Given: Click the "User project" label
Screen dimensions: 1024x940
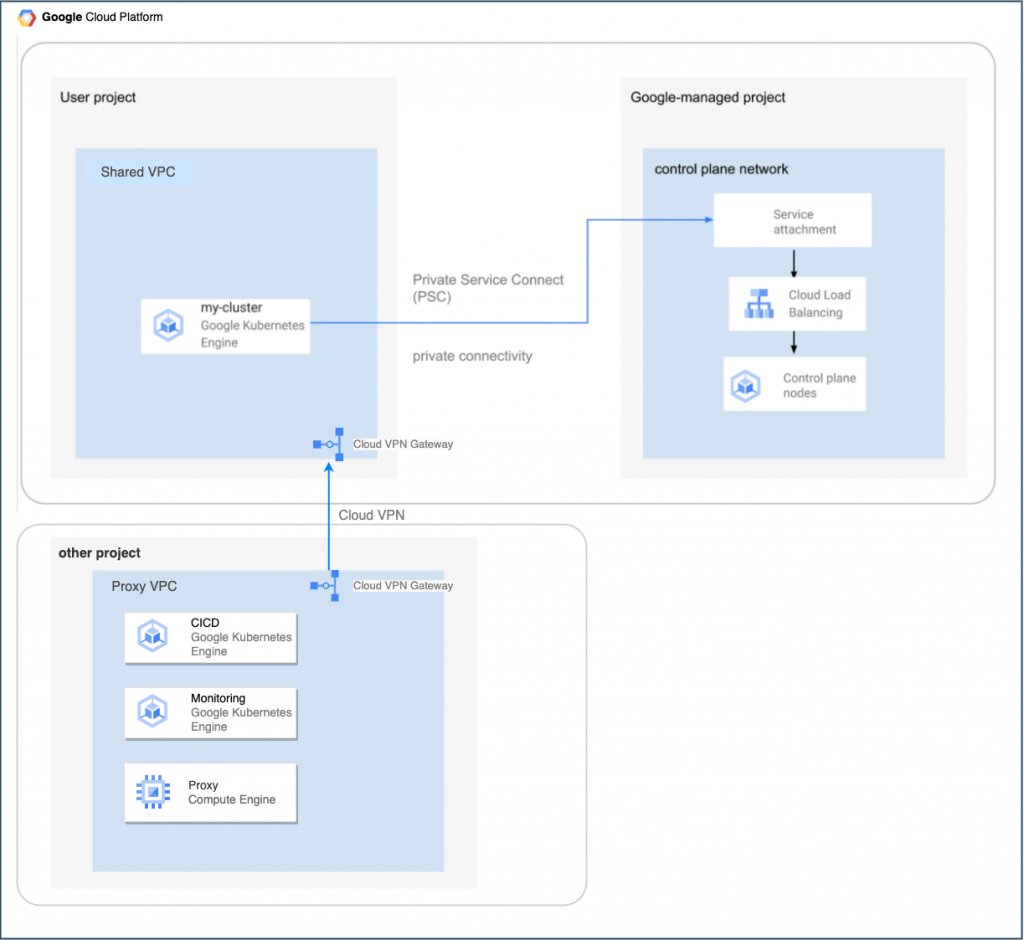Looking at the screenshot, I should [98, 97].
